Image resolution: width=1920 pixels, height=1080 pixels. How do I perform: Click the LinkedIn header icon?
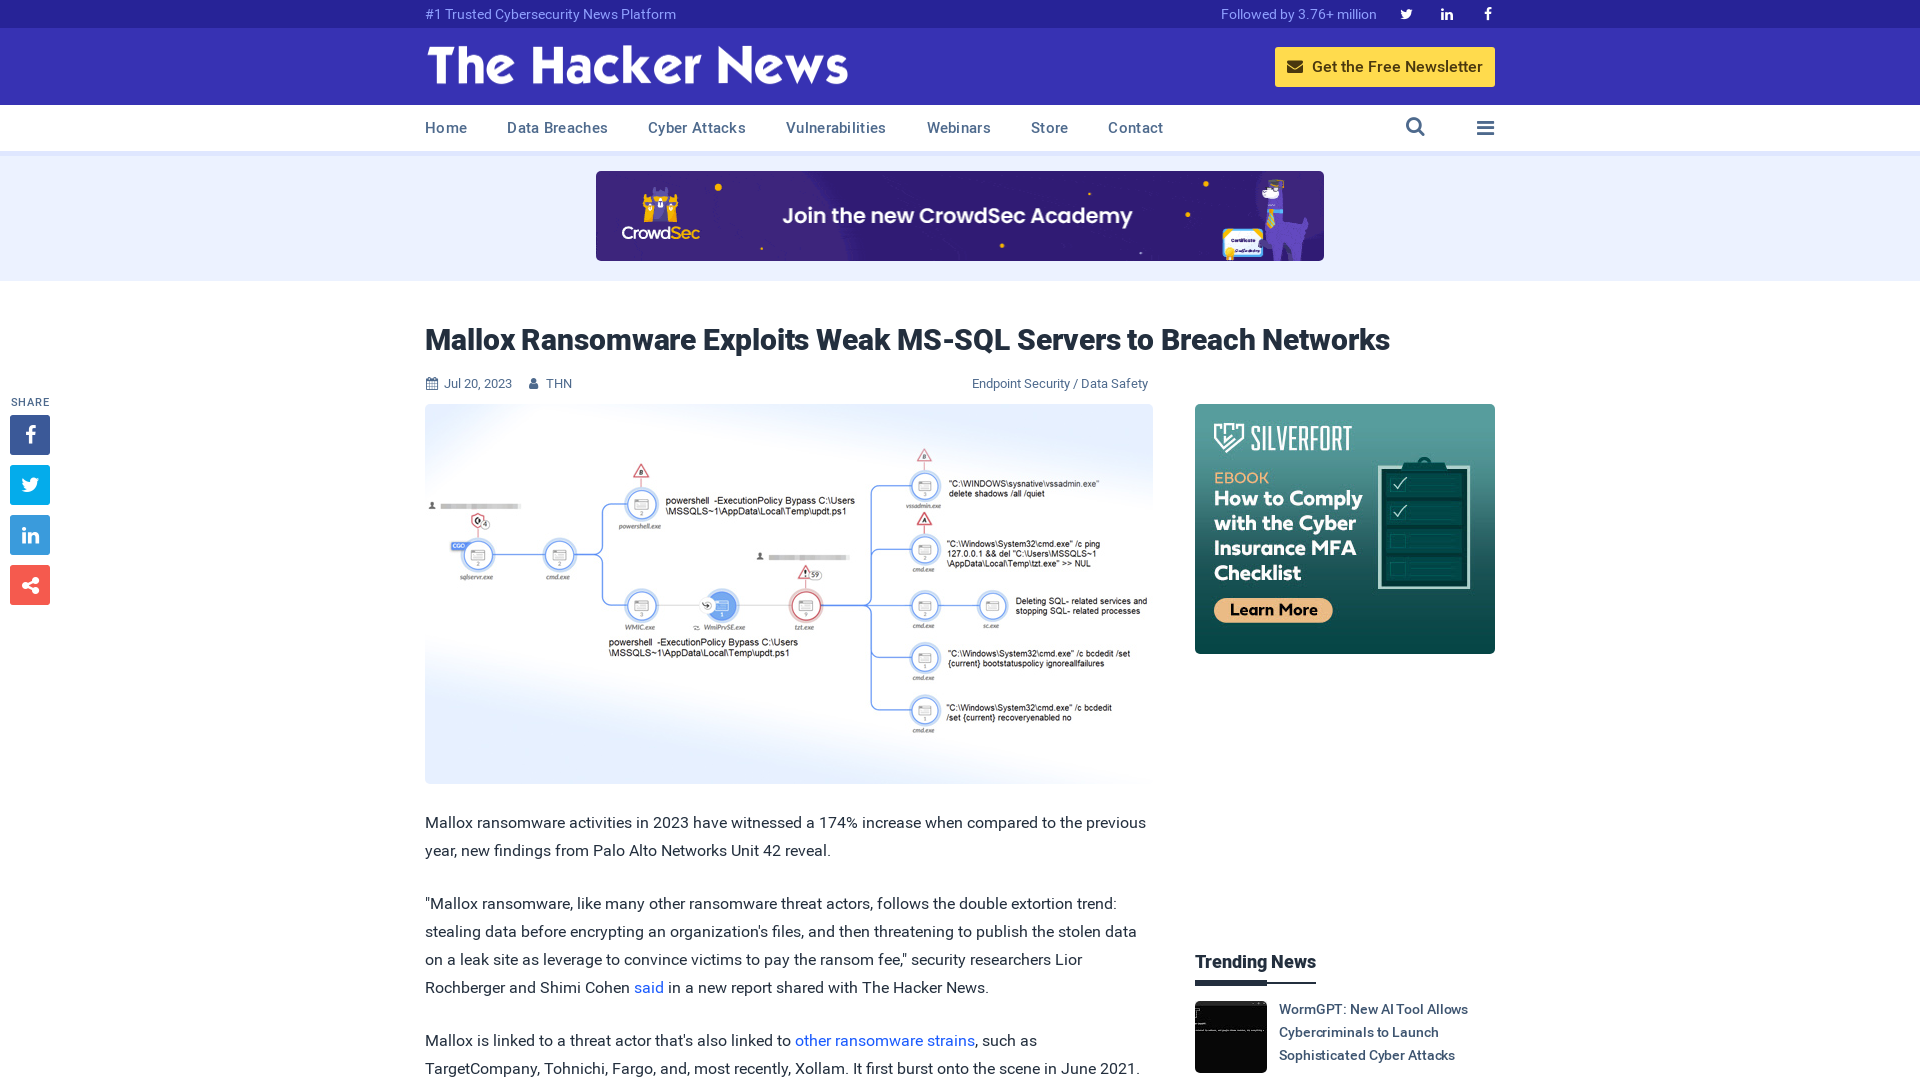pos(1447,13)
